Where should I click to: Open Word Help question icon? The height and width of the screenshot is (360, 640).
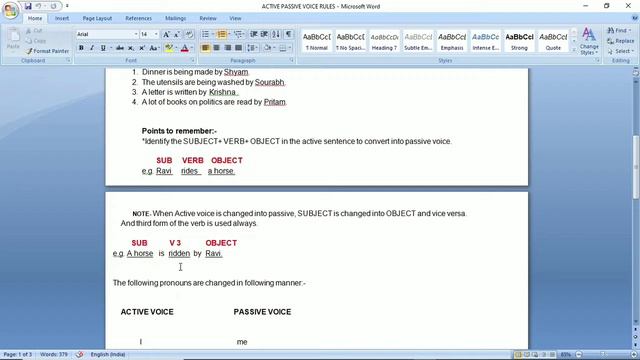[x=635, y=18]
